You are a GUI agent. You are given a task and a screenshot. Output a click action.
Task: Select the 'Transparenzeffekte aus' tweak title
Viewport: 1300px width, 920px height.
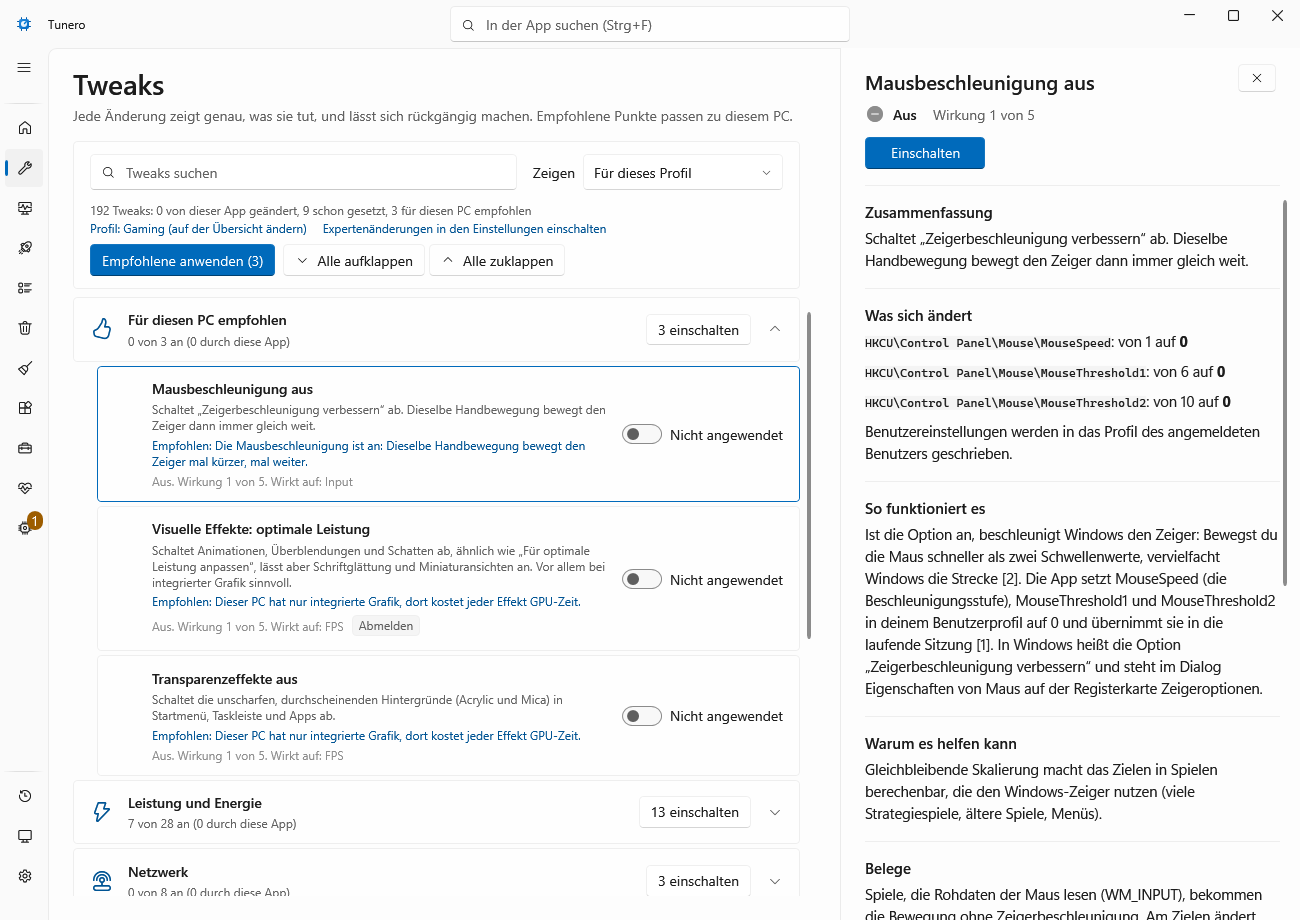(x=225, y=679)
